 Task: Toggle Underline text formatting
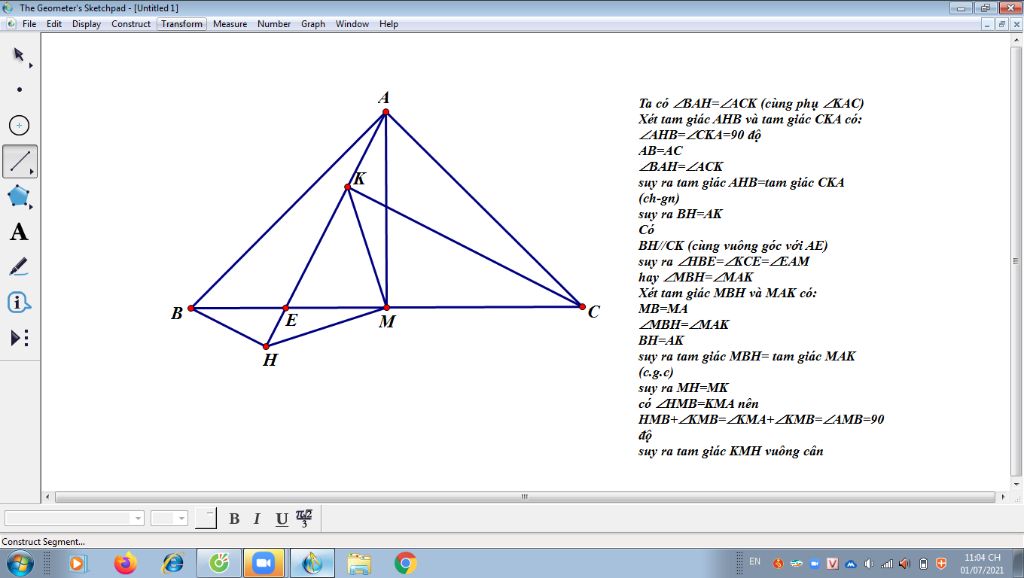pyautogui.click(x=281, y=519)
